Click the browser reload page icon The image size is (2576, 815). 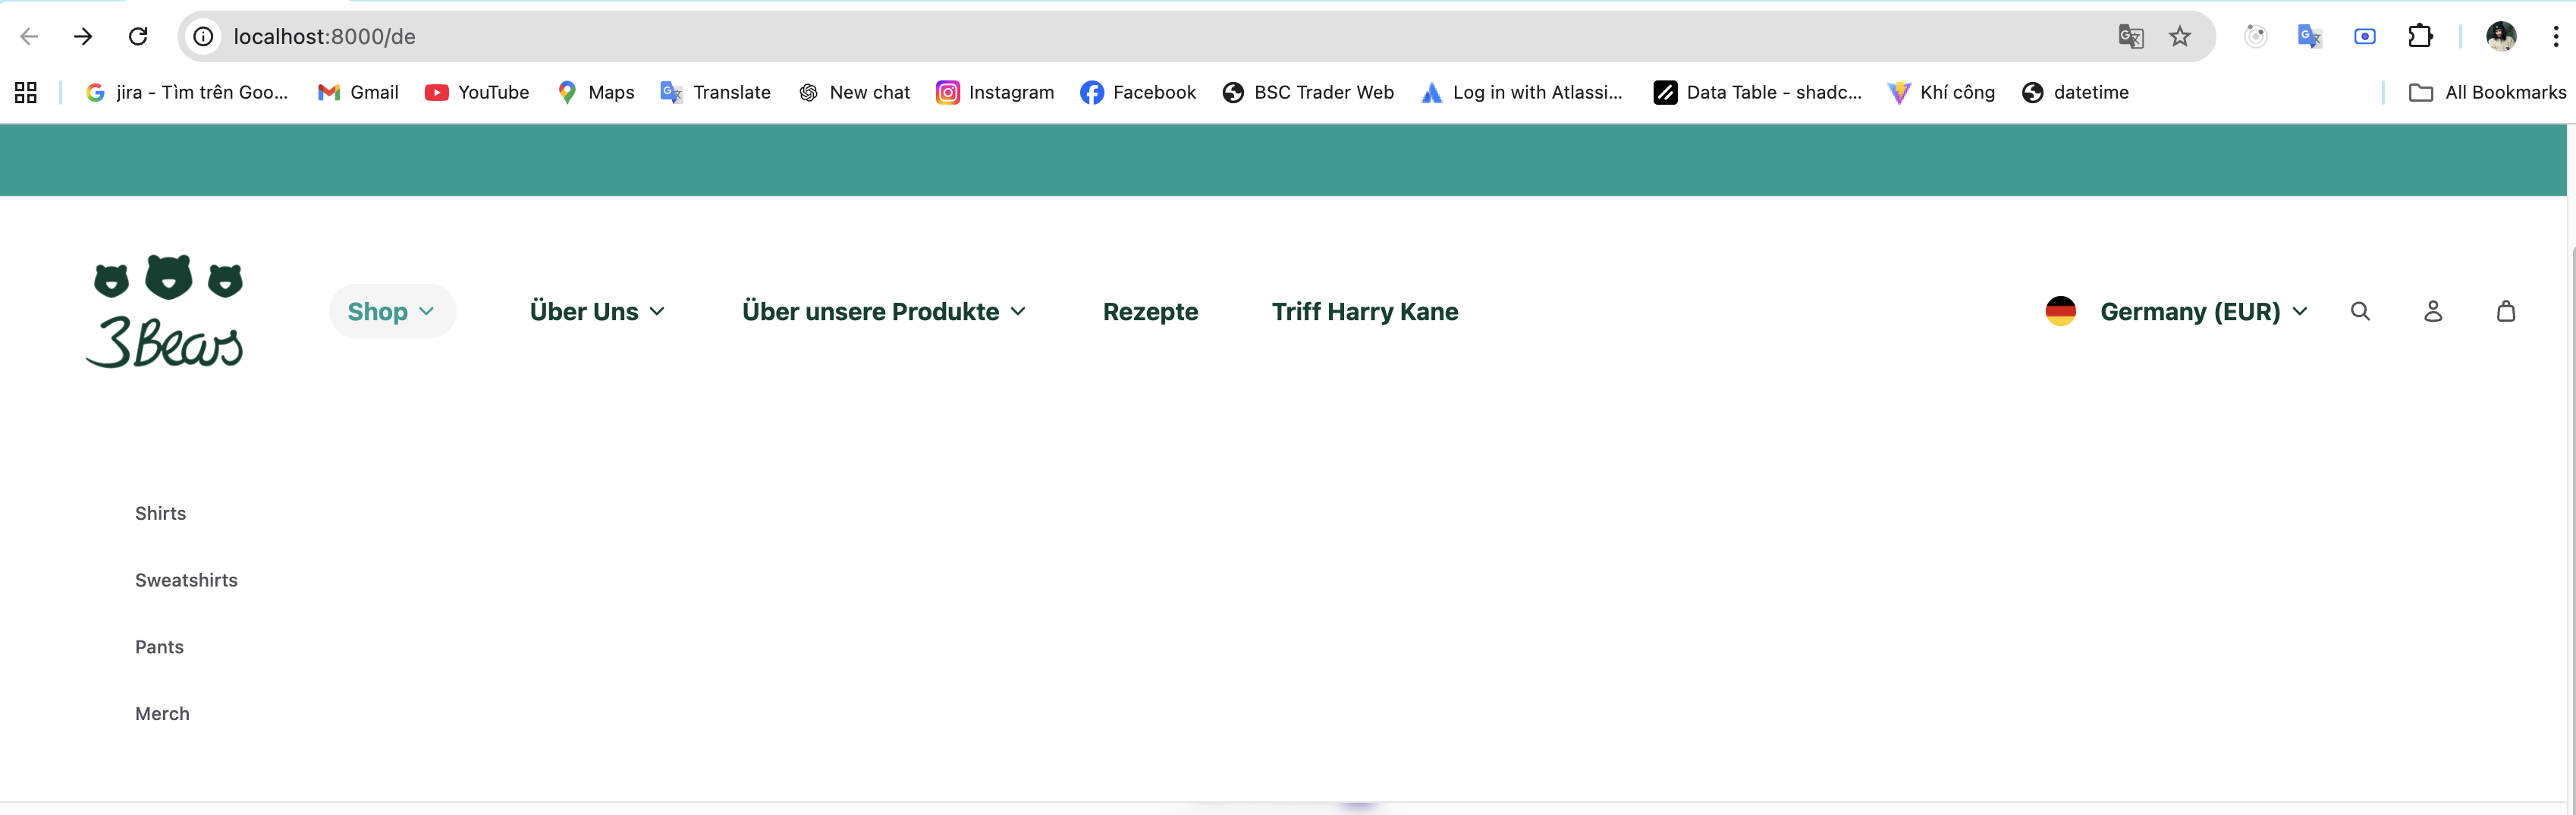click(x=138, y=36)
